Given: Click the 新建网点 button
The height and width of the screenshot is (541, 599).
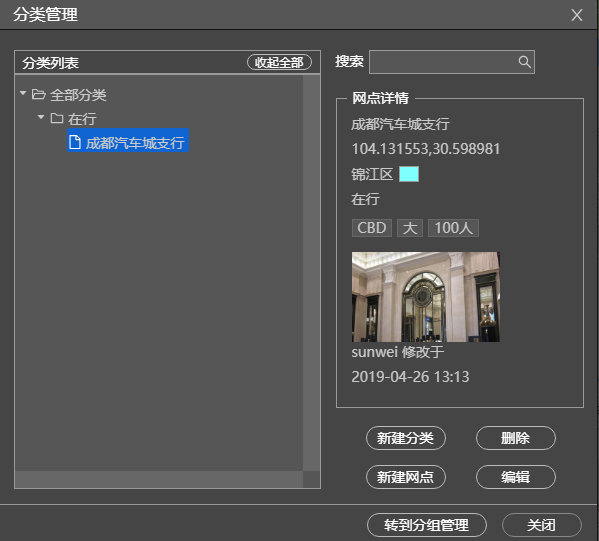Looking at the screenshot, I should coord(406,477).
